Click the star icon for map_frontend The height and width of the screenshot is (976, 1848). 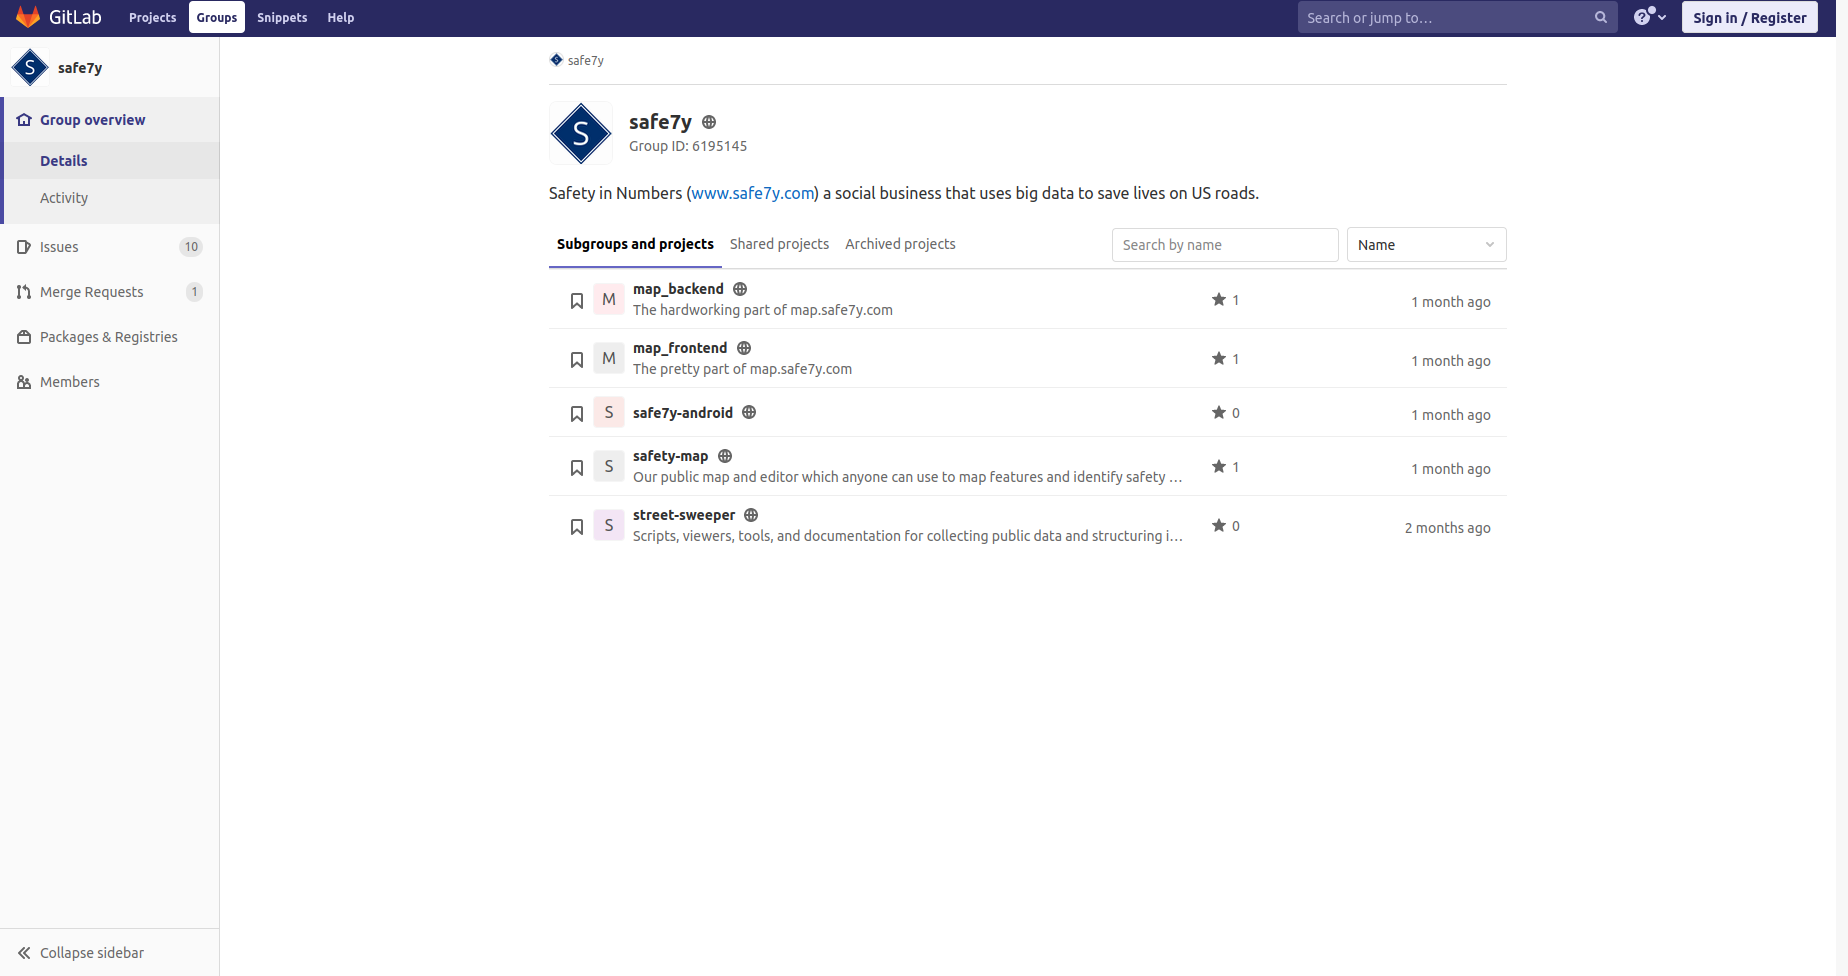[x=1219, y=358]
